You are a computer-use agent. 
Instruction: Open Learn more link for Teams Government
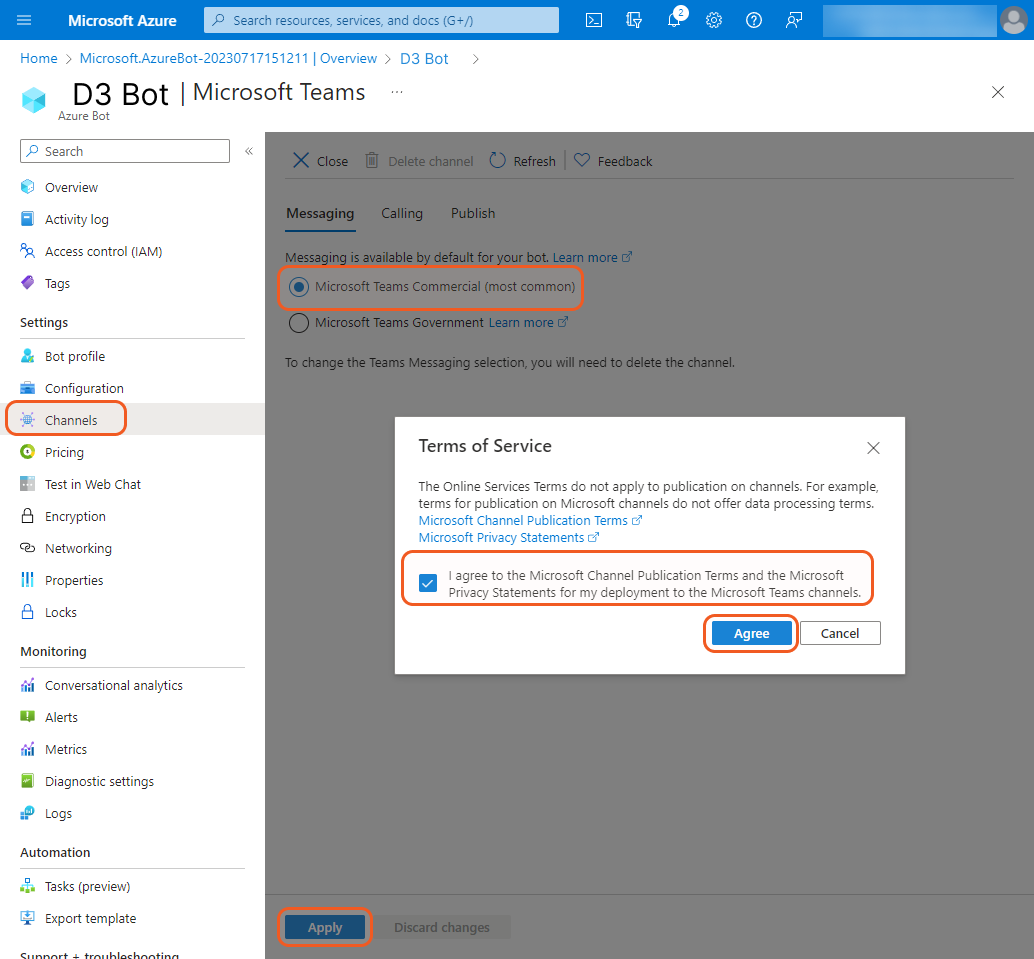528,323
